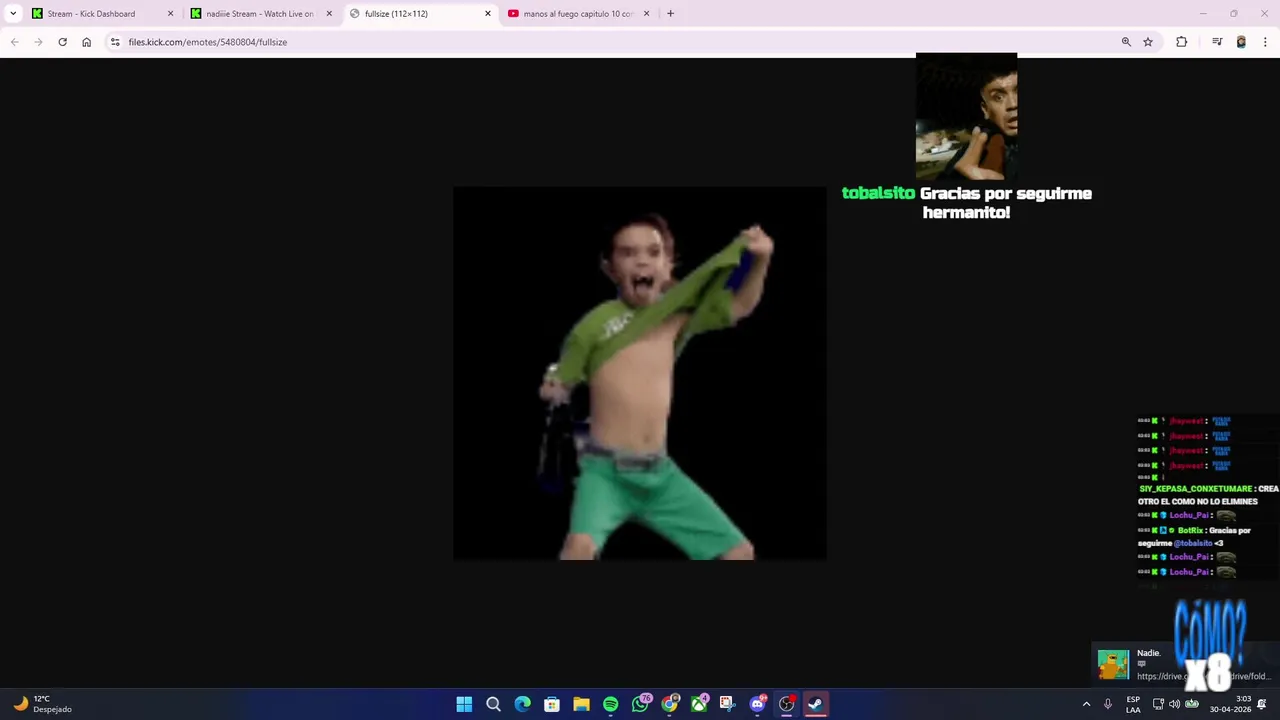The width and height of the screenshot is (1280, 720).
Task: Open the tab search dropdown arrow
Action: [13, 13]
